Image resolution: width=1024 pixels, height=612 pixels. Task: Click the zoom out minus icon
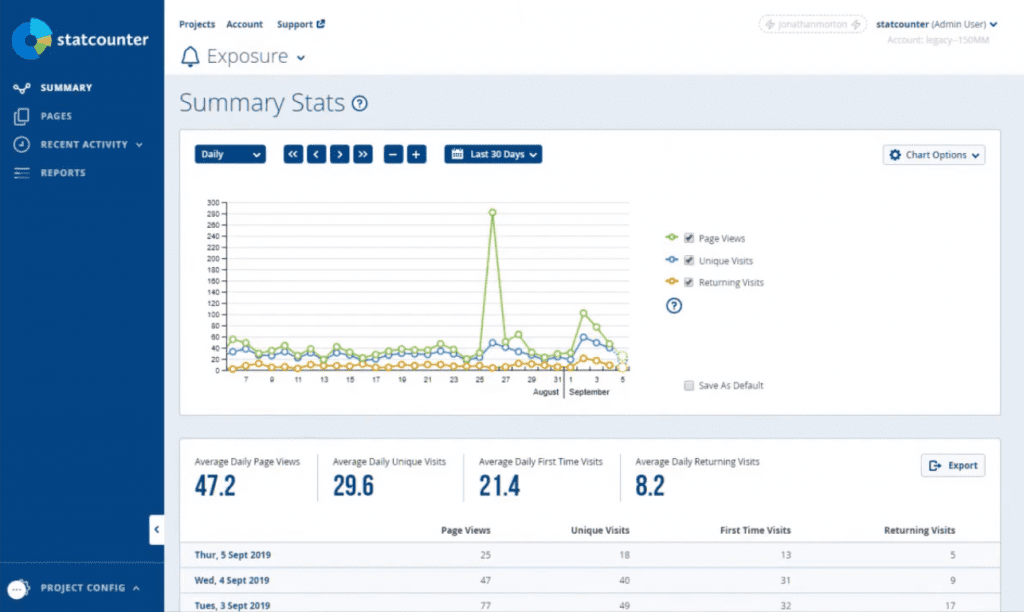click(392, 154)
